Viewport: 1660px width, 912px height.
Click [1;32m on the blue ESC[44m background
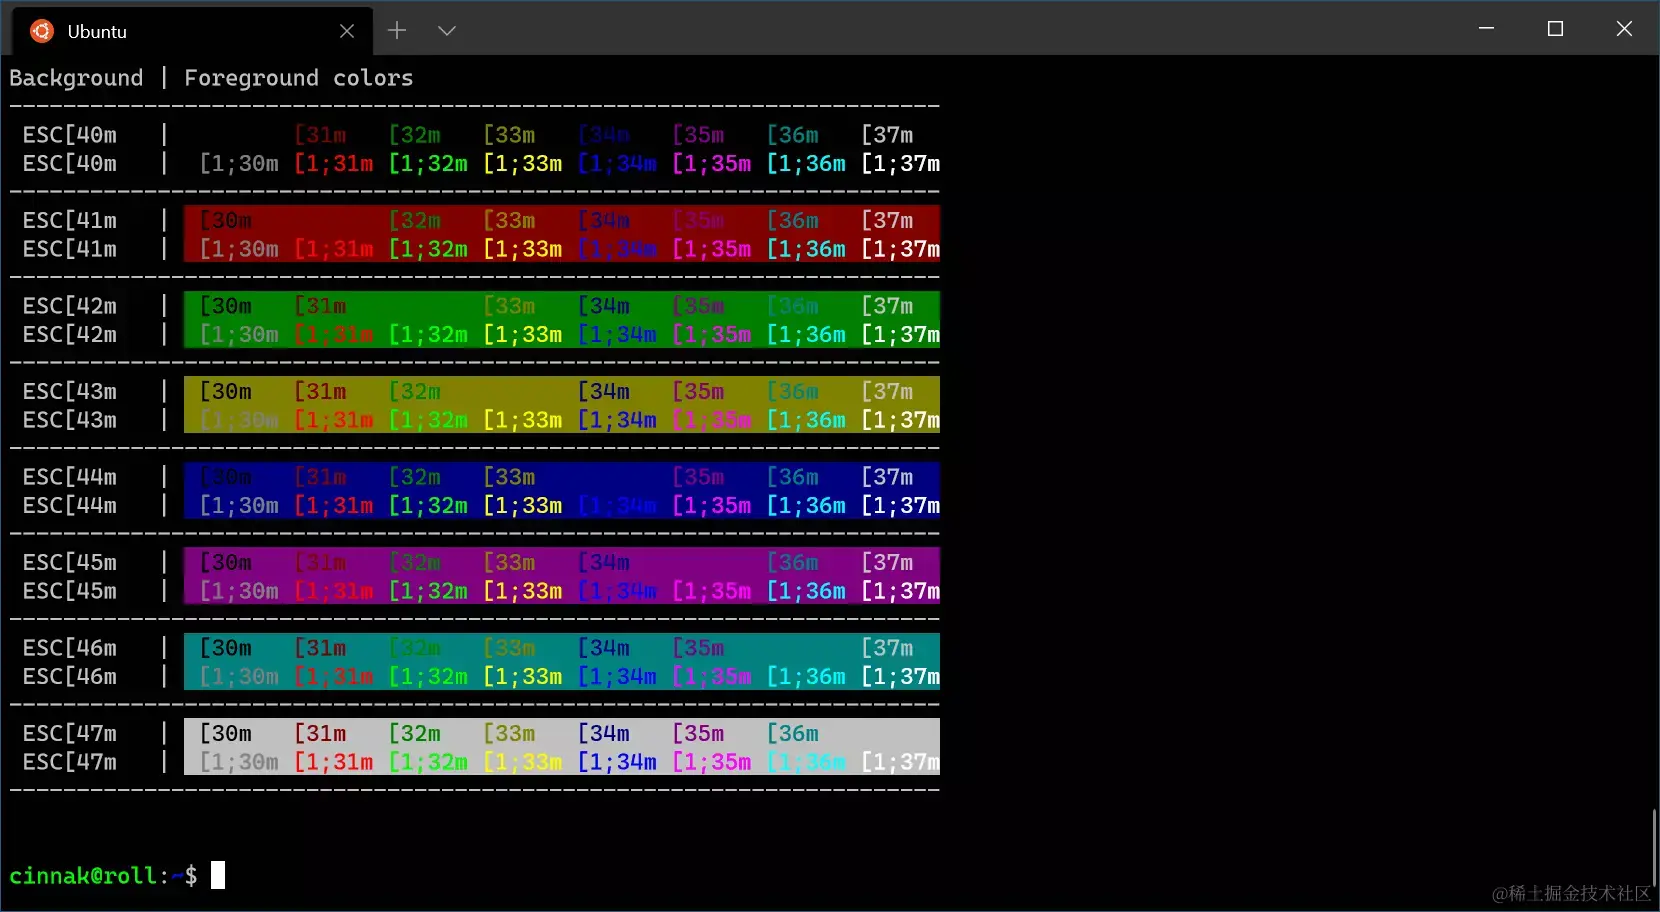pos(428,505)
